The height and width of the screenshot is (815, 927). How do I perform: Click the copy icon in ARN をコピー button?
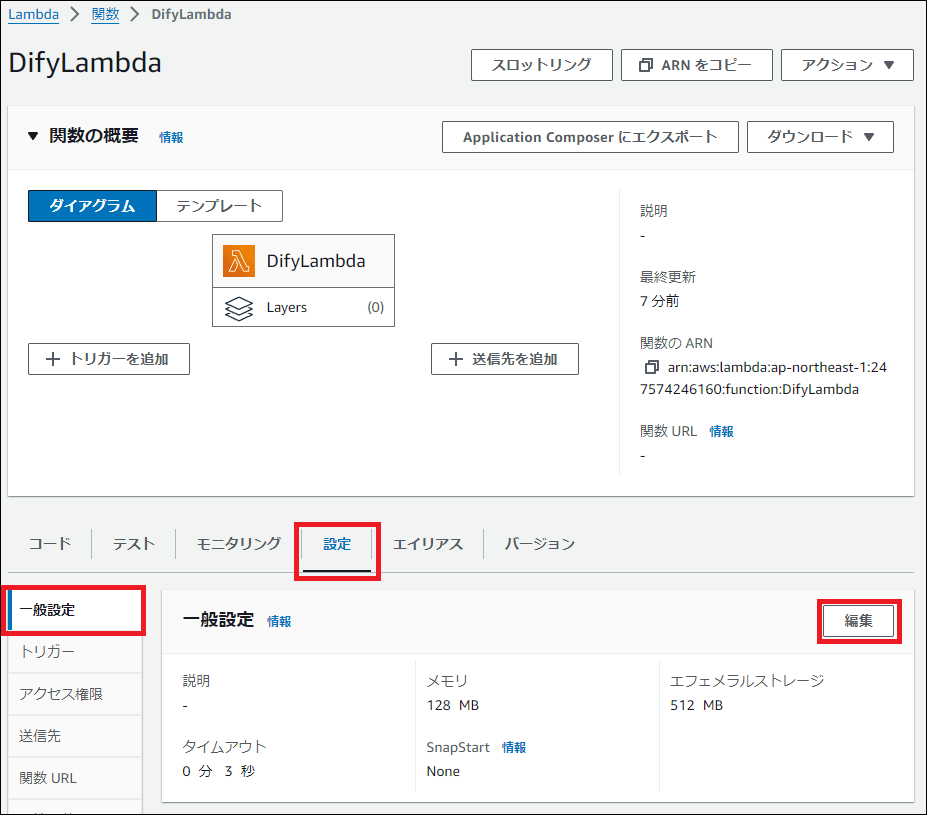645,65
